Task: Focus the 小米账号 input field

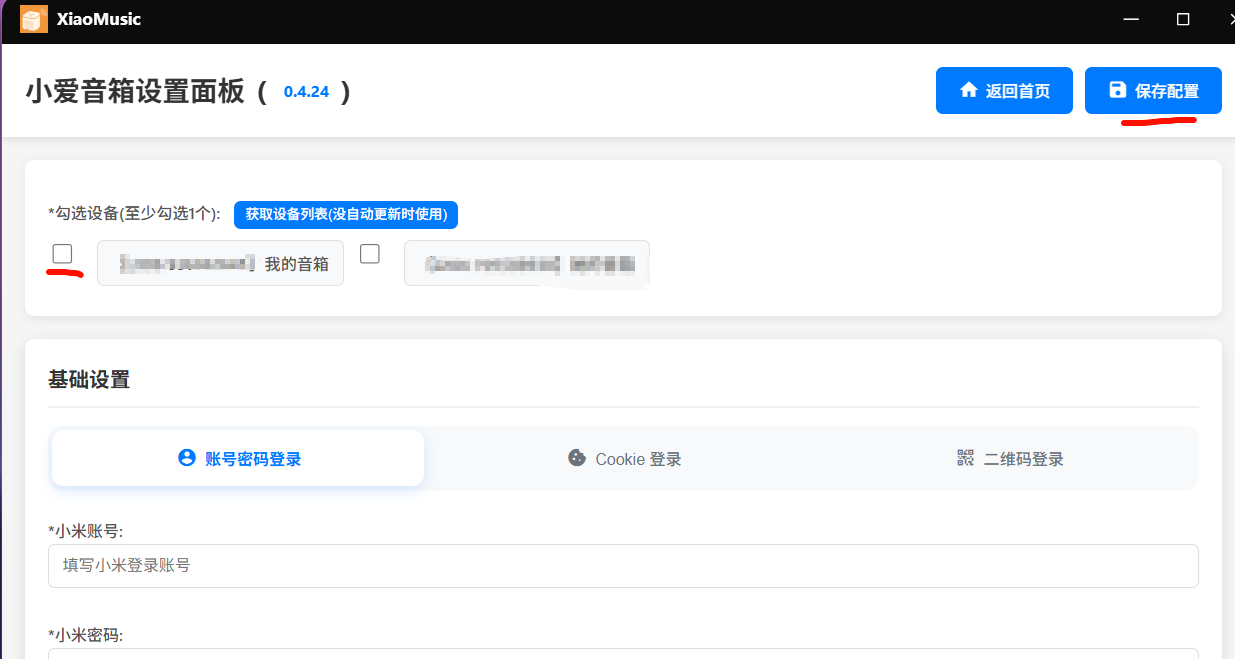Action: tap(623, 566)
